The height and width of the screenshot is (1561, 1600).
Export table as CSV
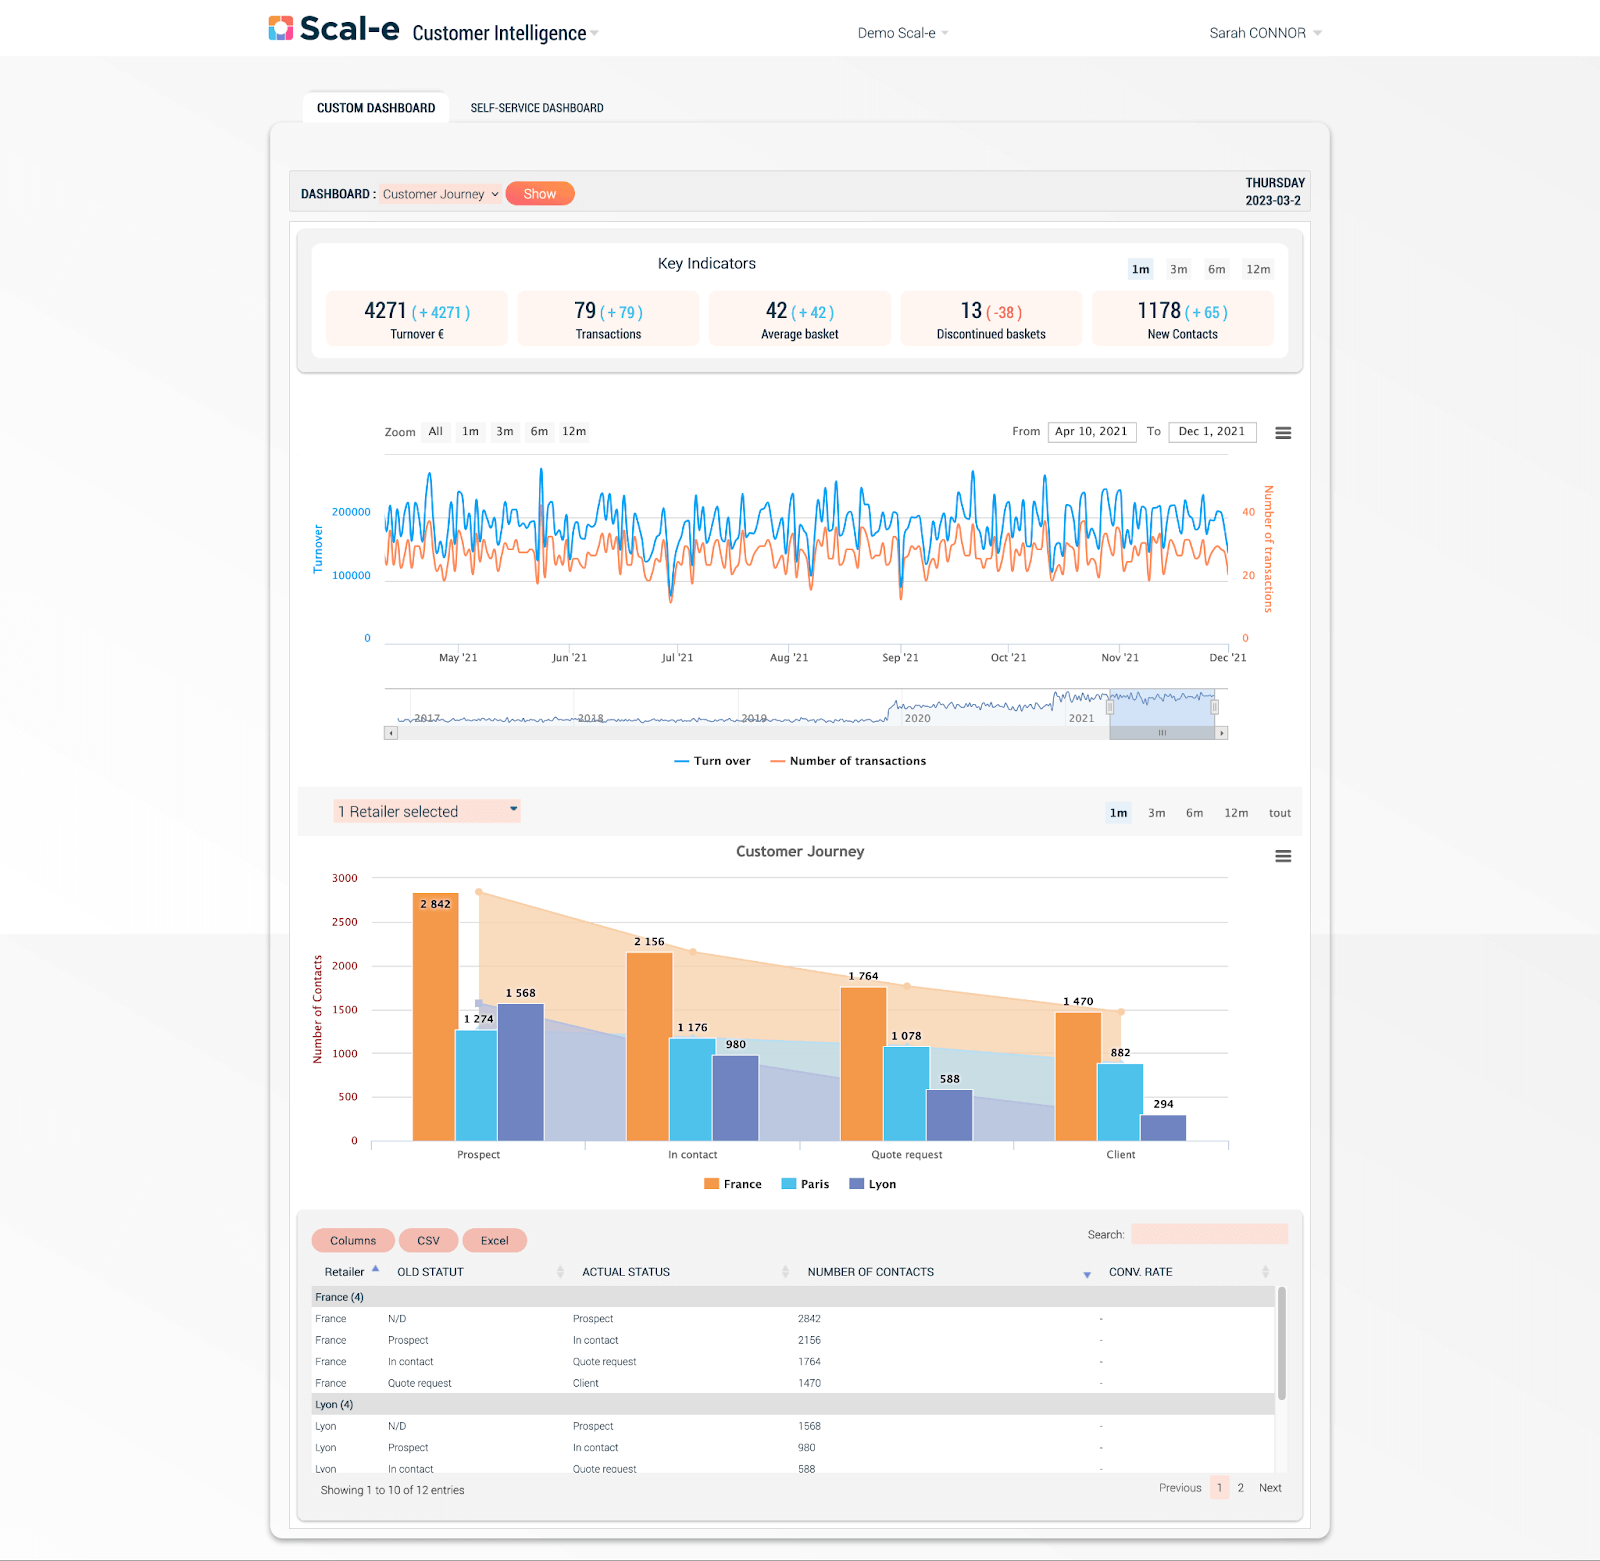[428, 1240]
